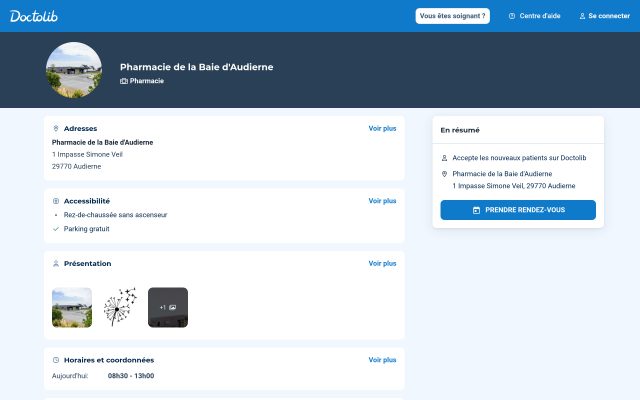This screenshot has width=640, height=400.
Task: Click the Adresses heading
Action: tap(80, 128)
